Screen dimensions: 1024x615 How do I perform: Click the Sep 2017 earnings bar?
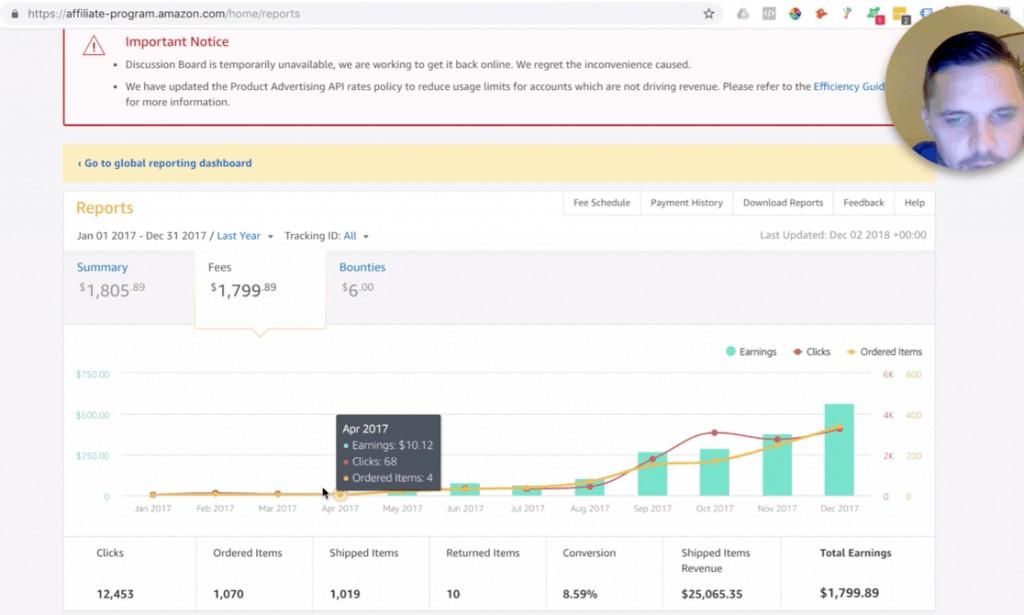[x=652, y=474]
